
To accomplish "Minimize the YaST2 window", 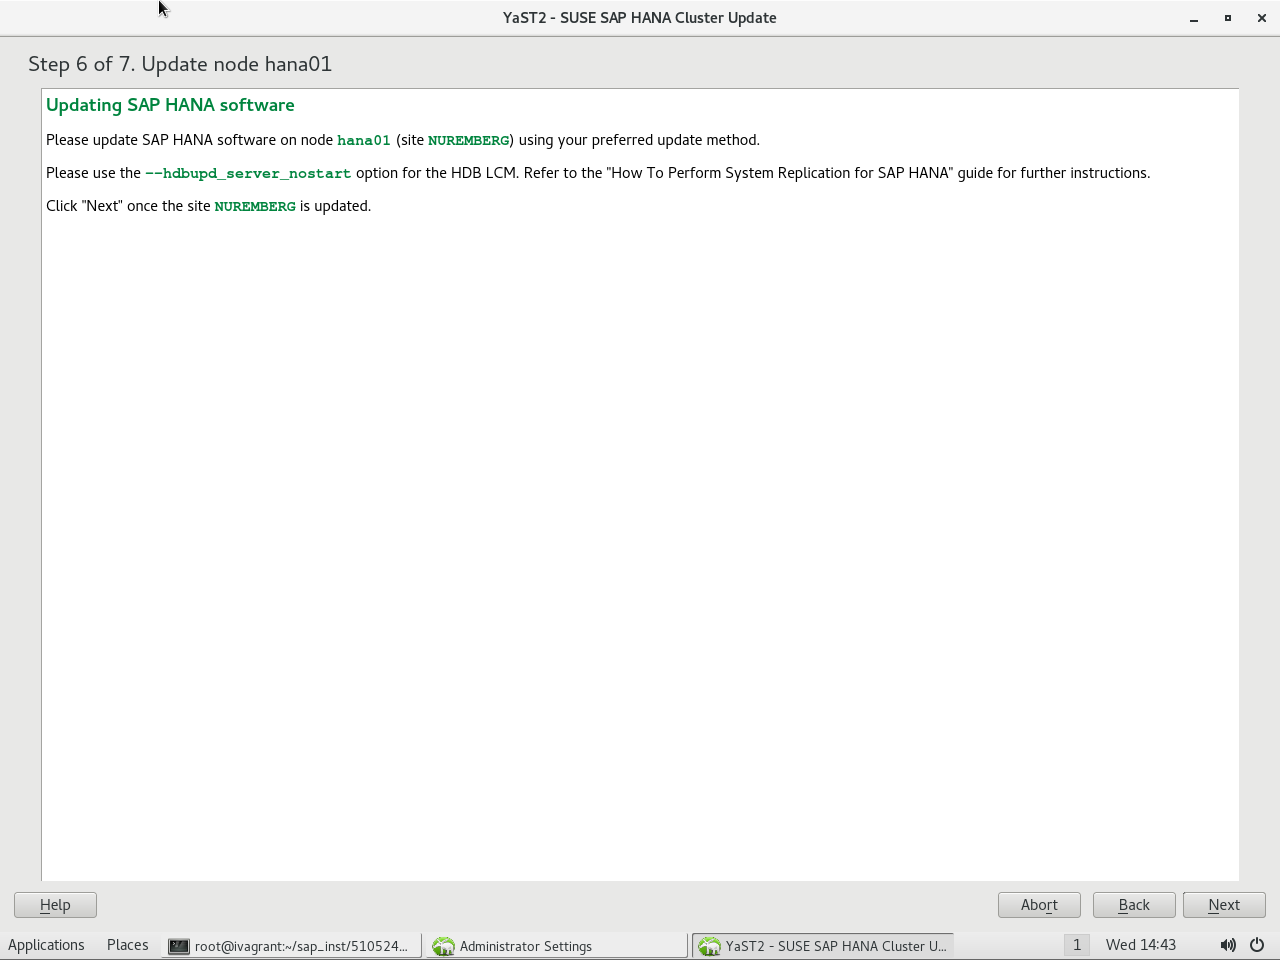I will [1194, 18].
